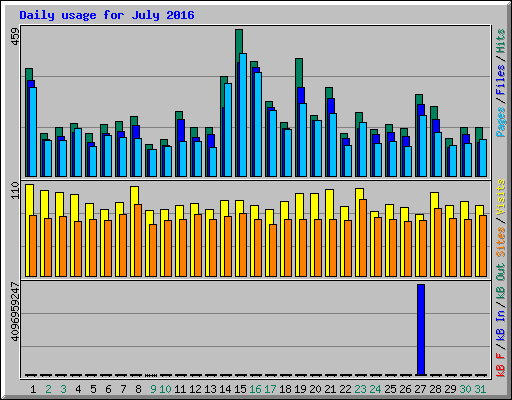Click the day 25 axis label
Screen dimensions: 512x400
pyautogui.click(x=390, y=389)
